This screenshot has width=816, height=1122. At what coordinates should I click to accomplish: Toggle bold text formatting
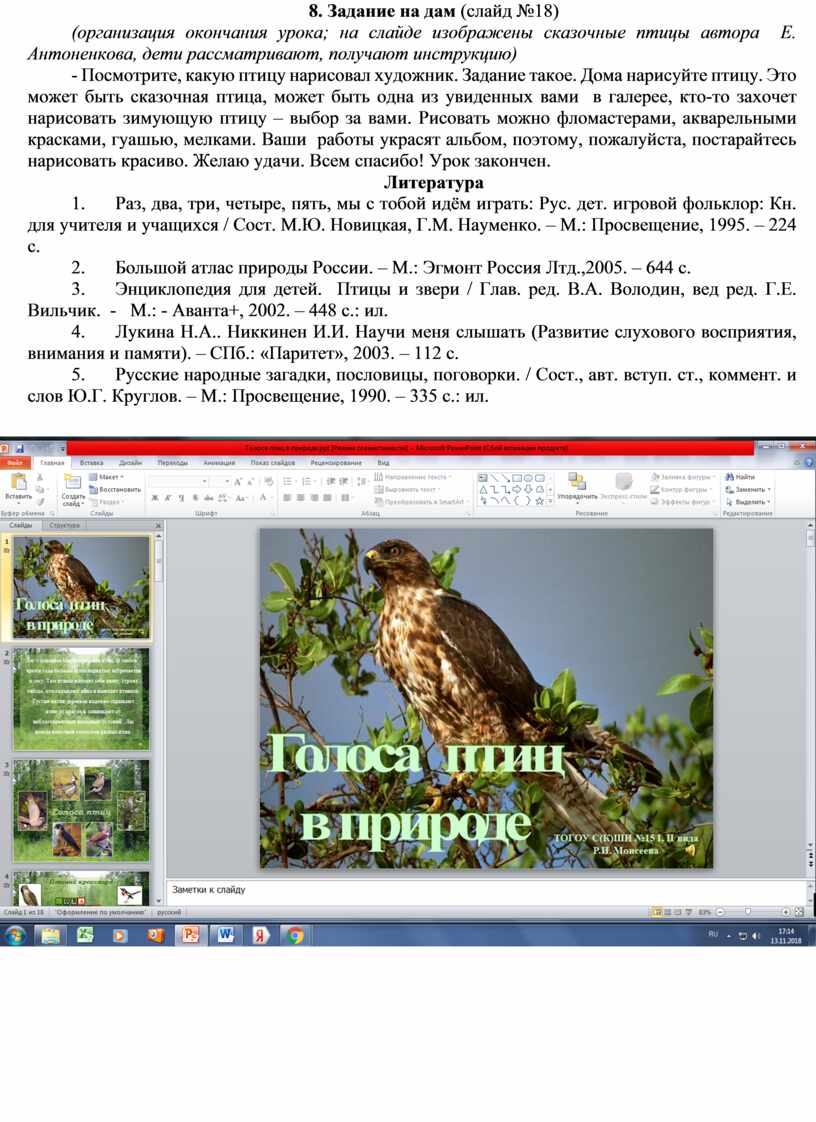pyautogui.click(x=154, y=497)
